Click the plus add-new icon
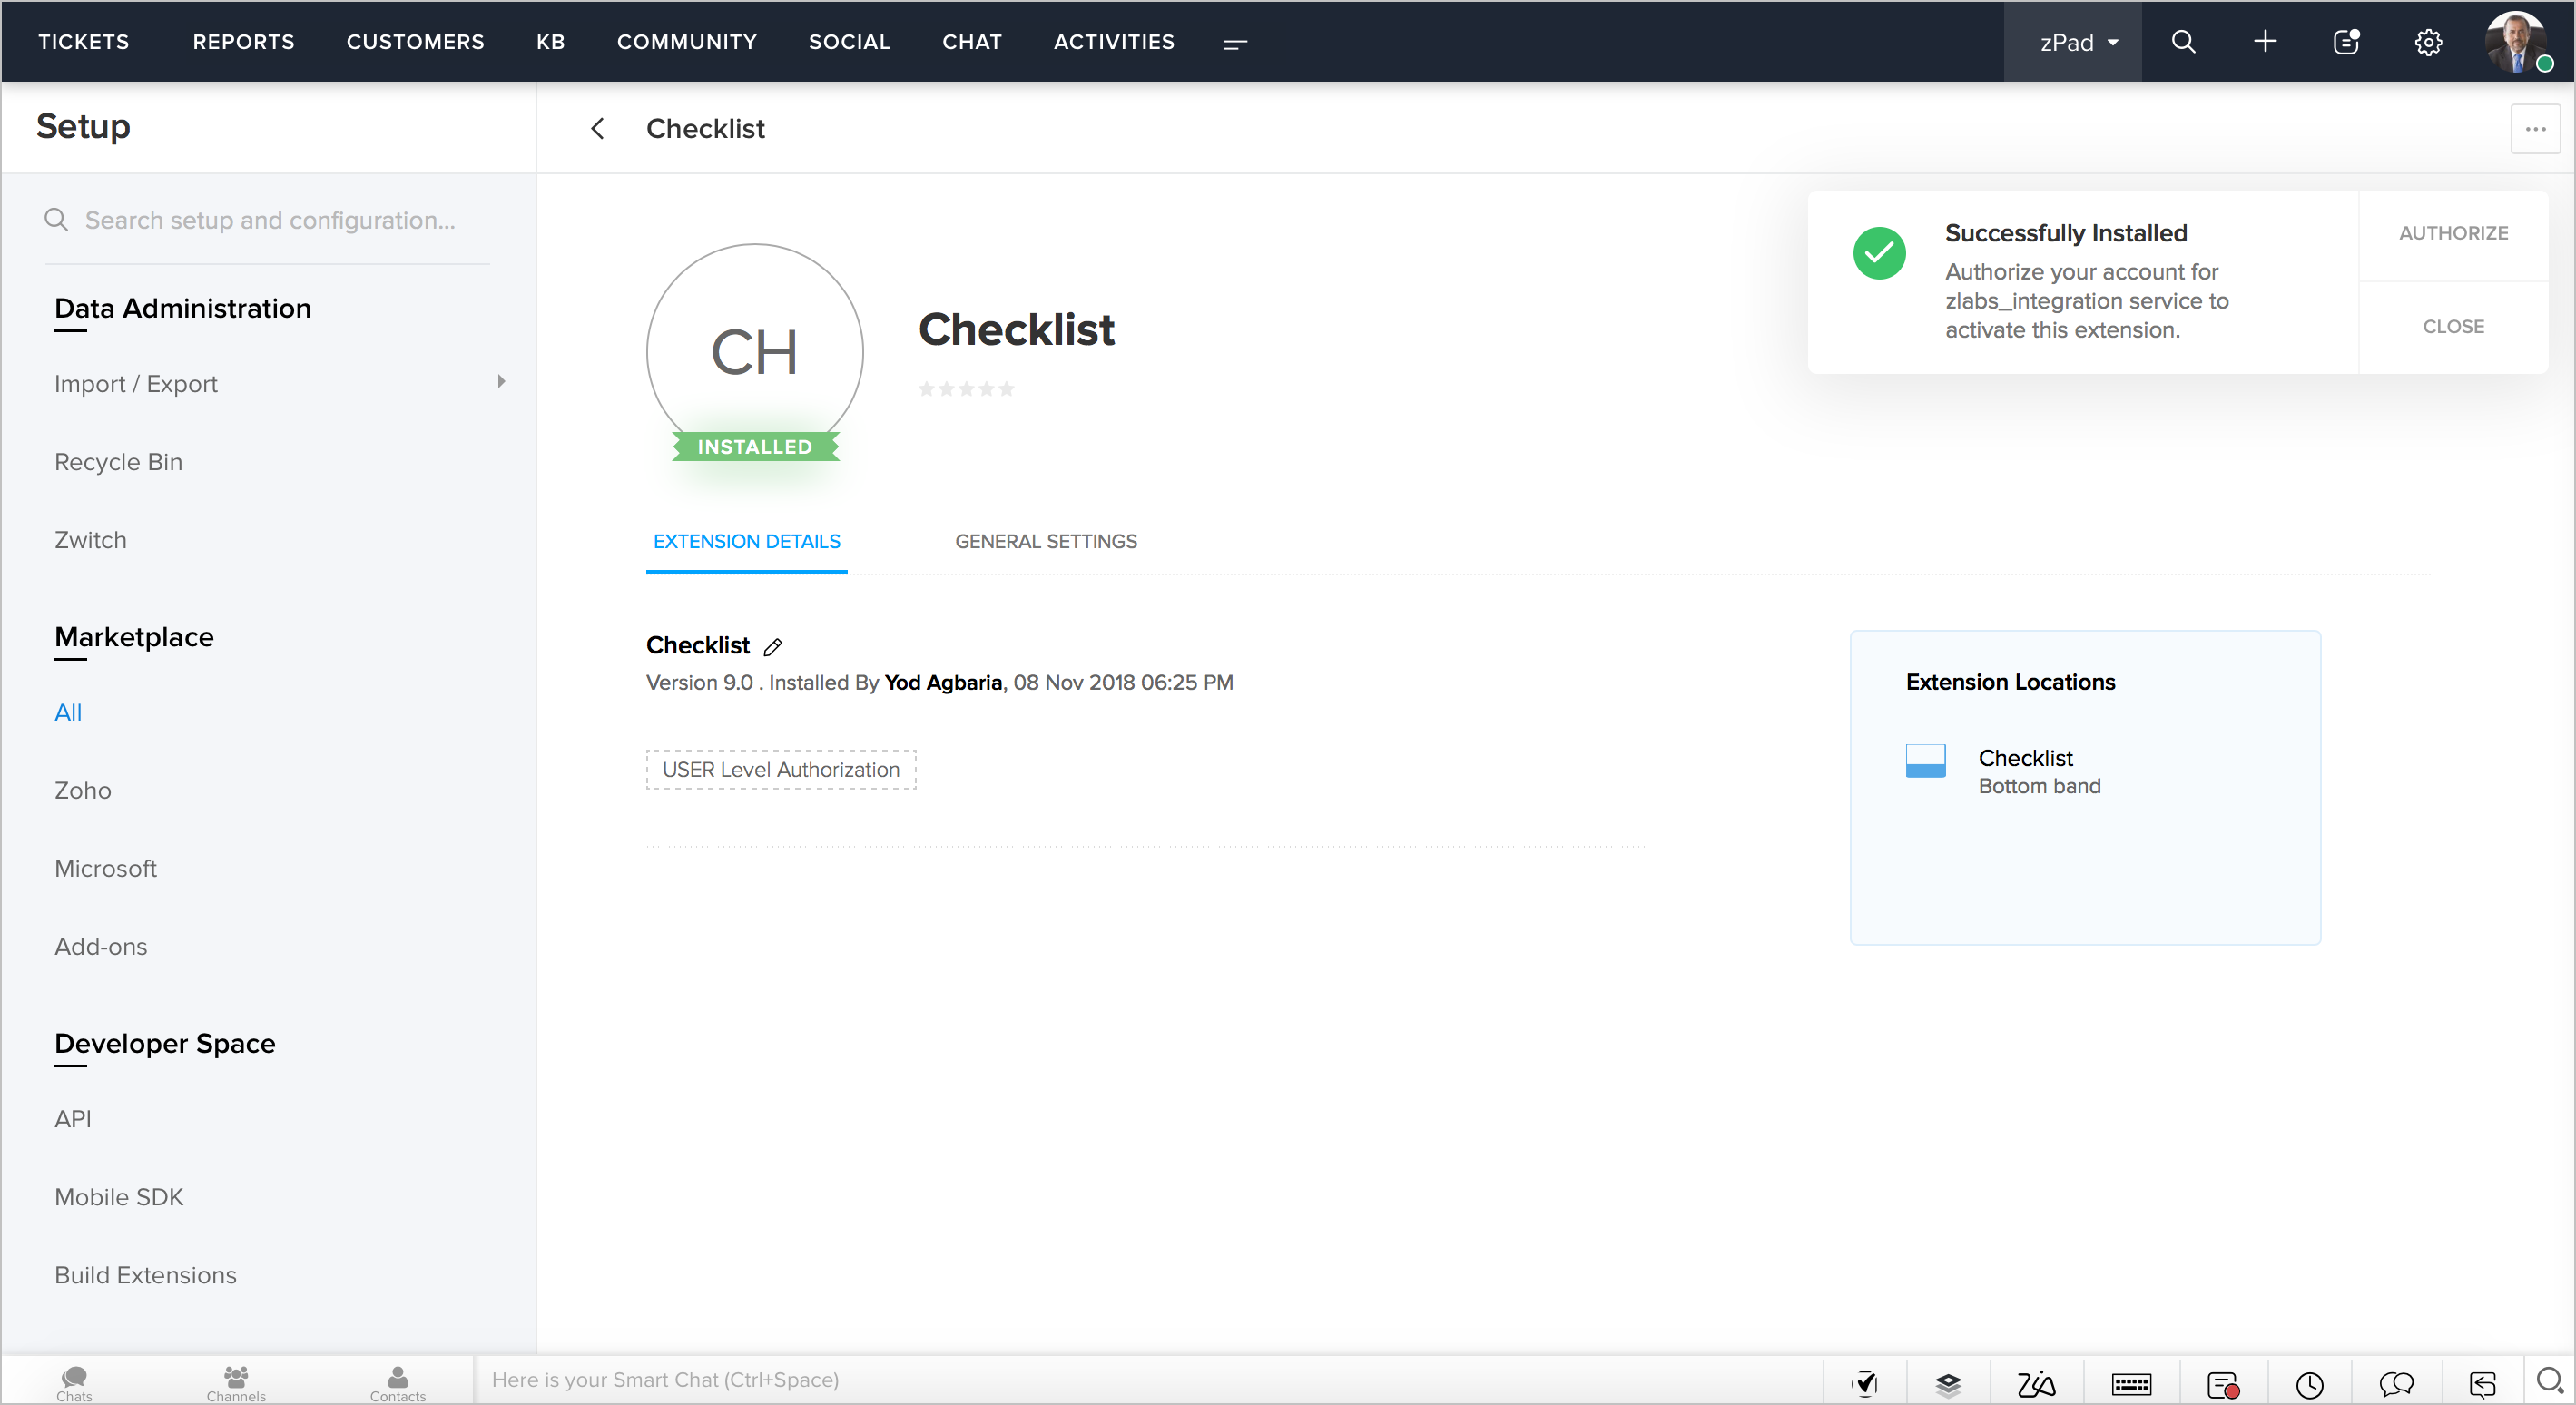2576x1405 pixels. point(2265,42)
